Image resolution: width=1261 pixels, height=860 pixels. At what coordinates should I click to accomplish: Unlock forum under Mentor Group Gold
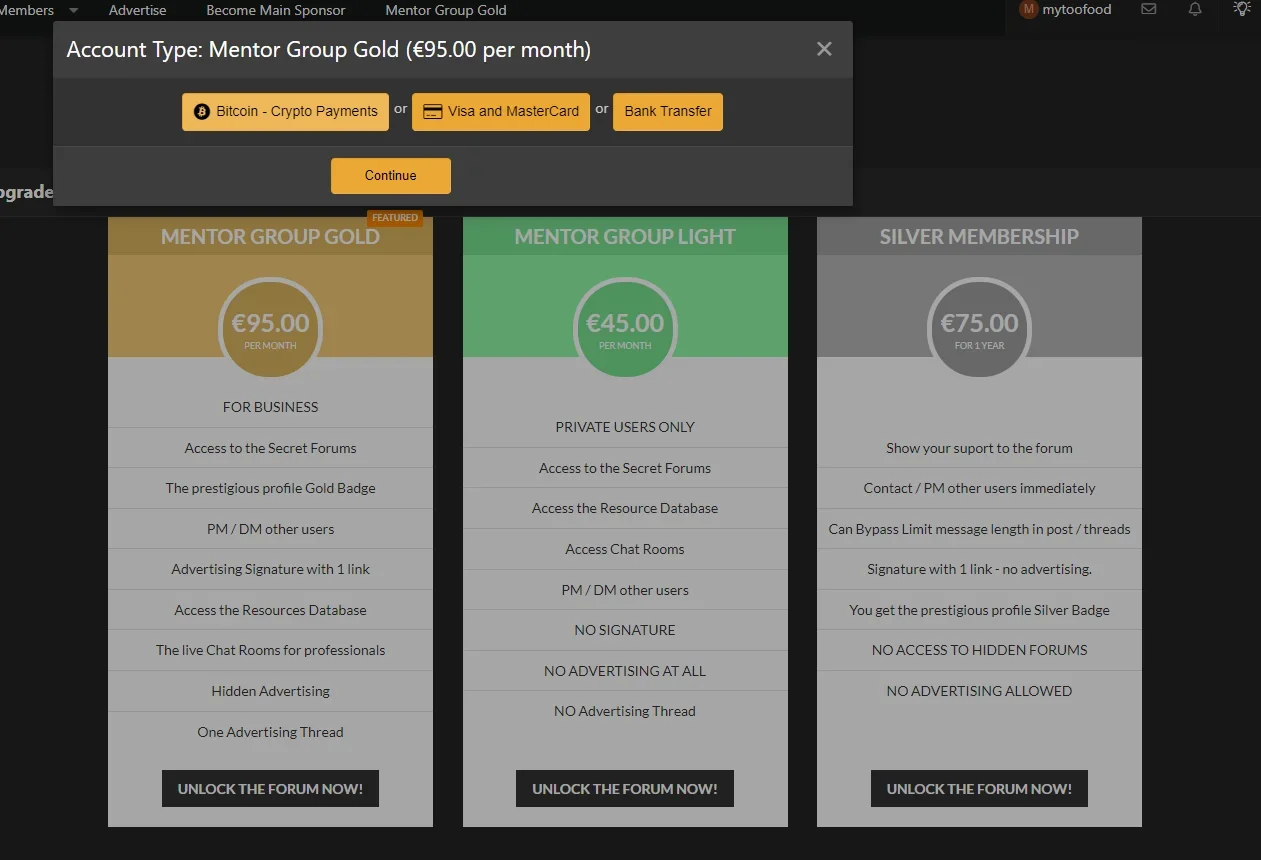[270, 788]
